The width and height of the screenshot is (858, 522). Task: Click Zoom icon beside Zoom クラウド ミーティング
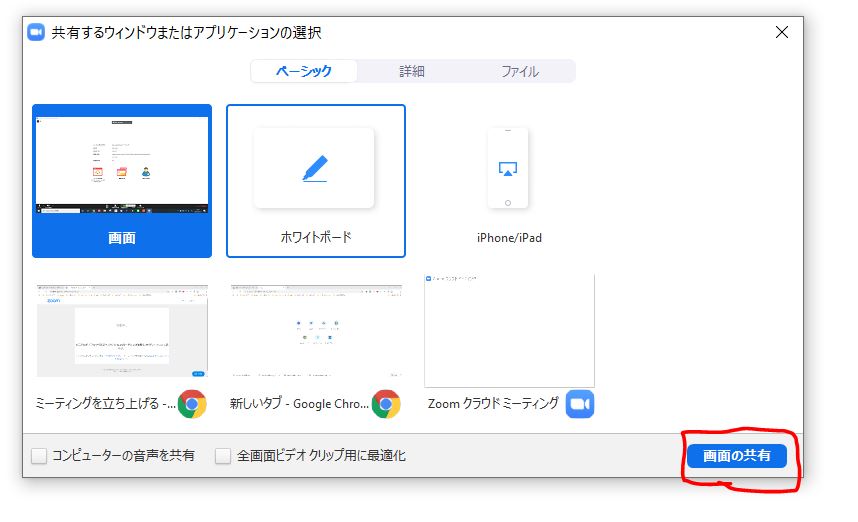coord(579,404)
